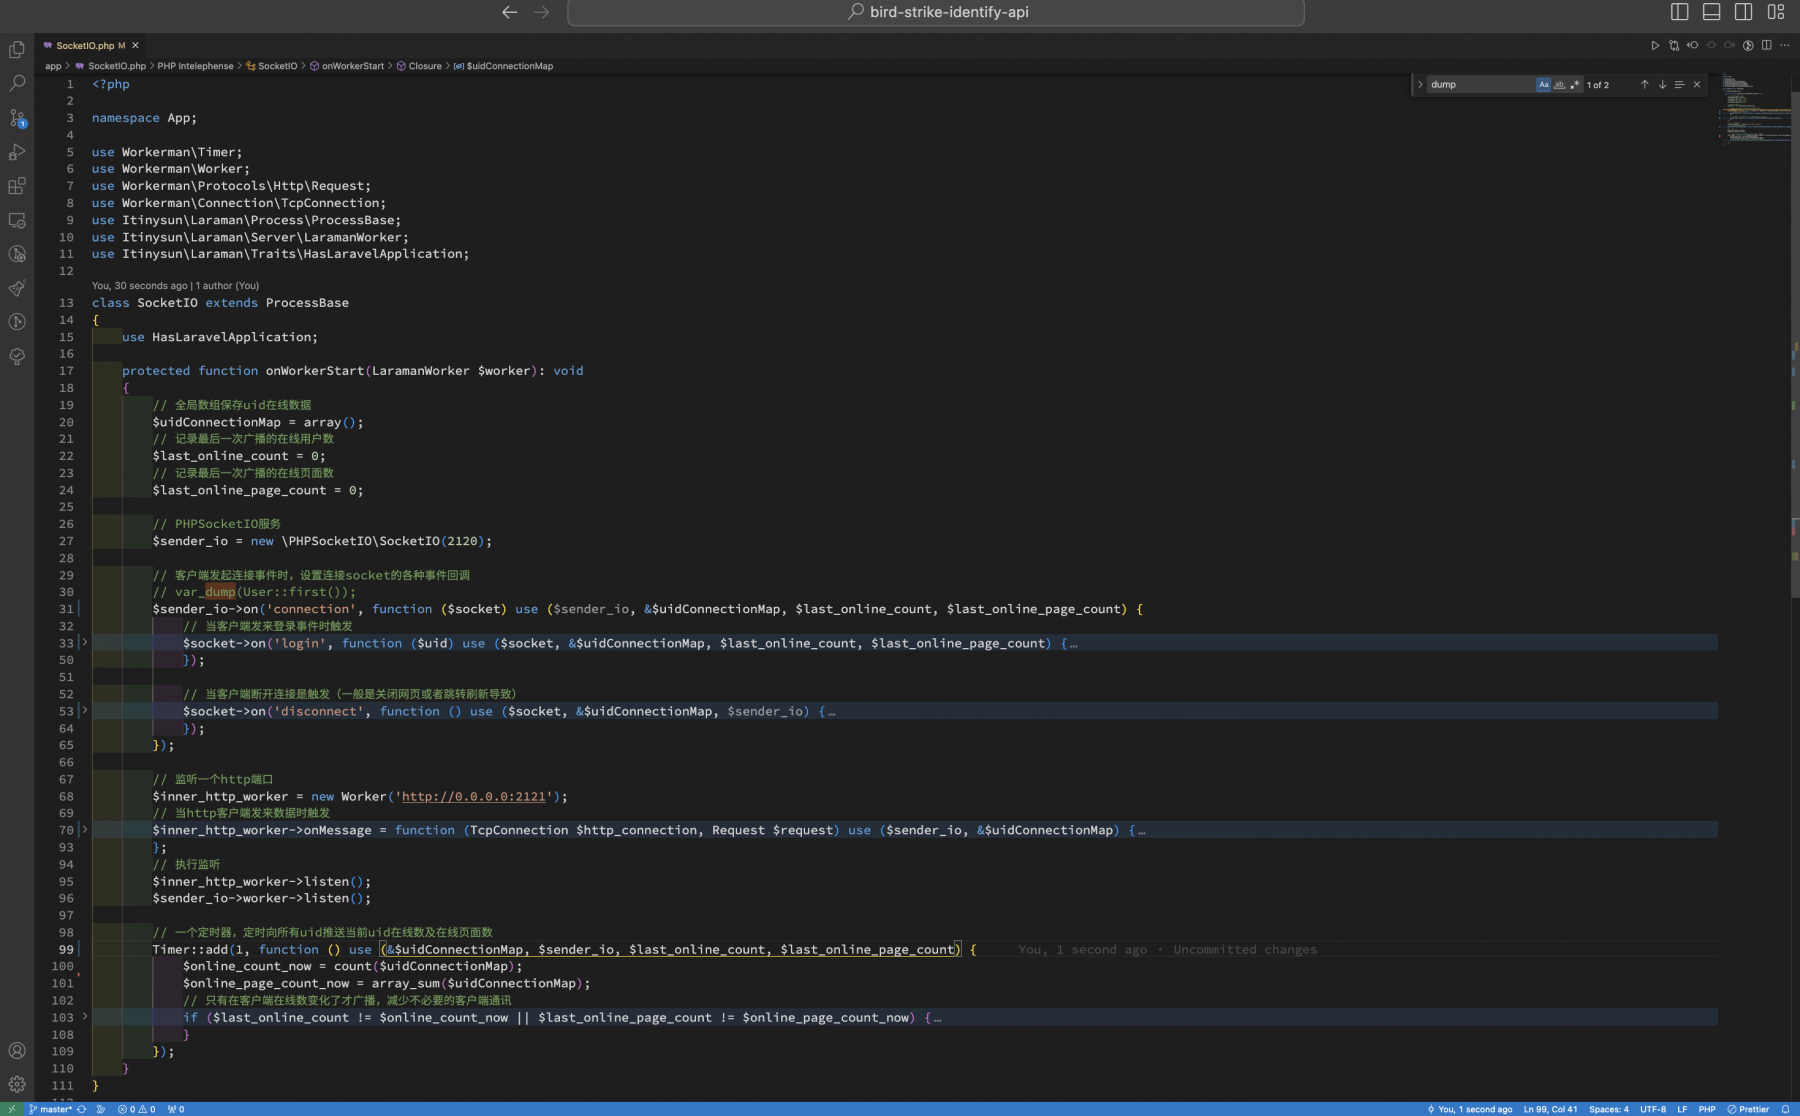This screenshot has height=1116, width=1800.
Task: Click the Run file play button
Action: tap(1655, 45)
